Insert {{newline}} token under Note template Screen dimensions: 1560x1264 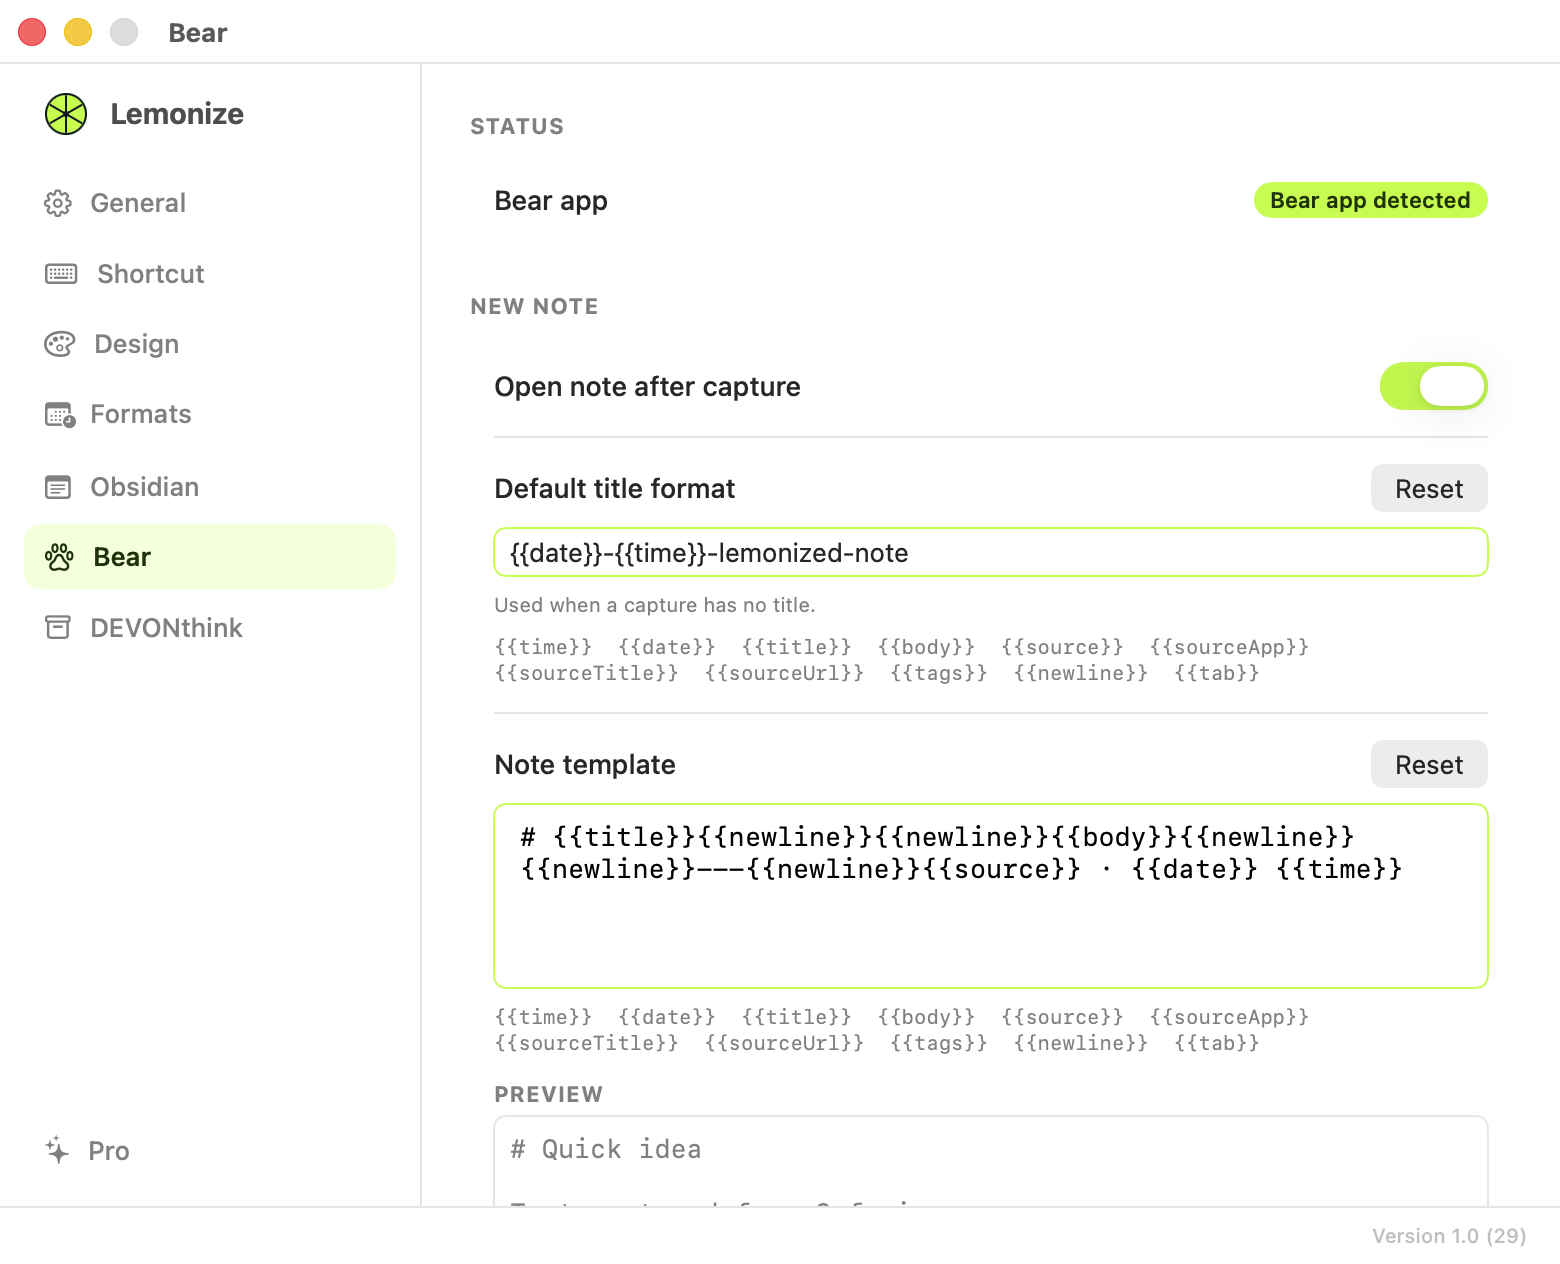pos(1081,1043)
